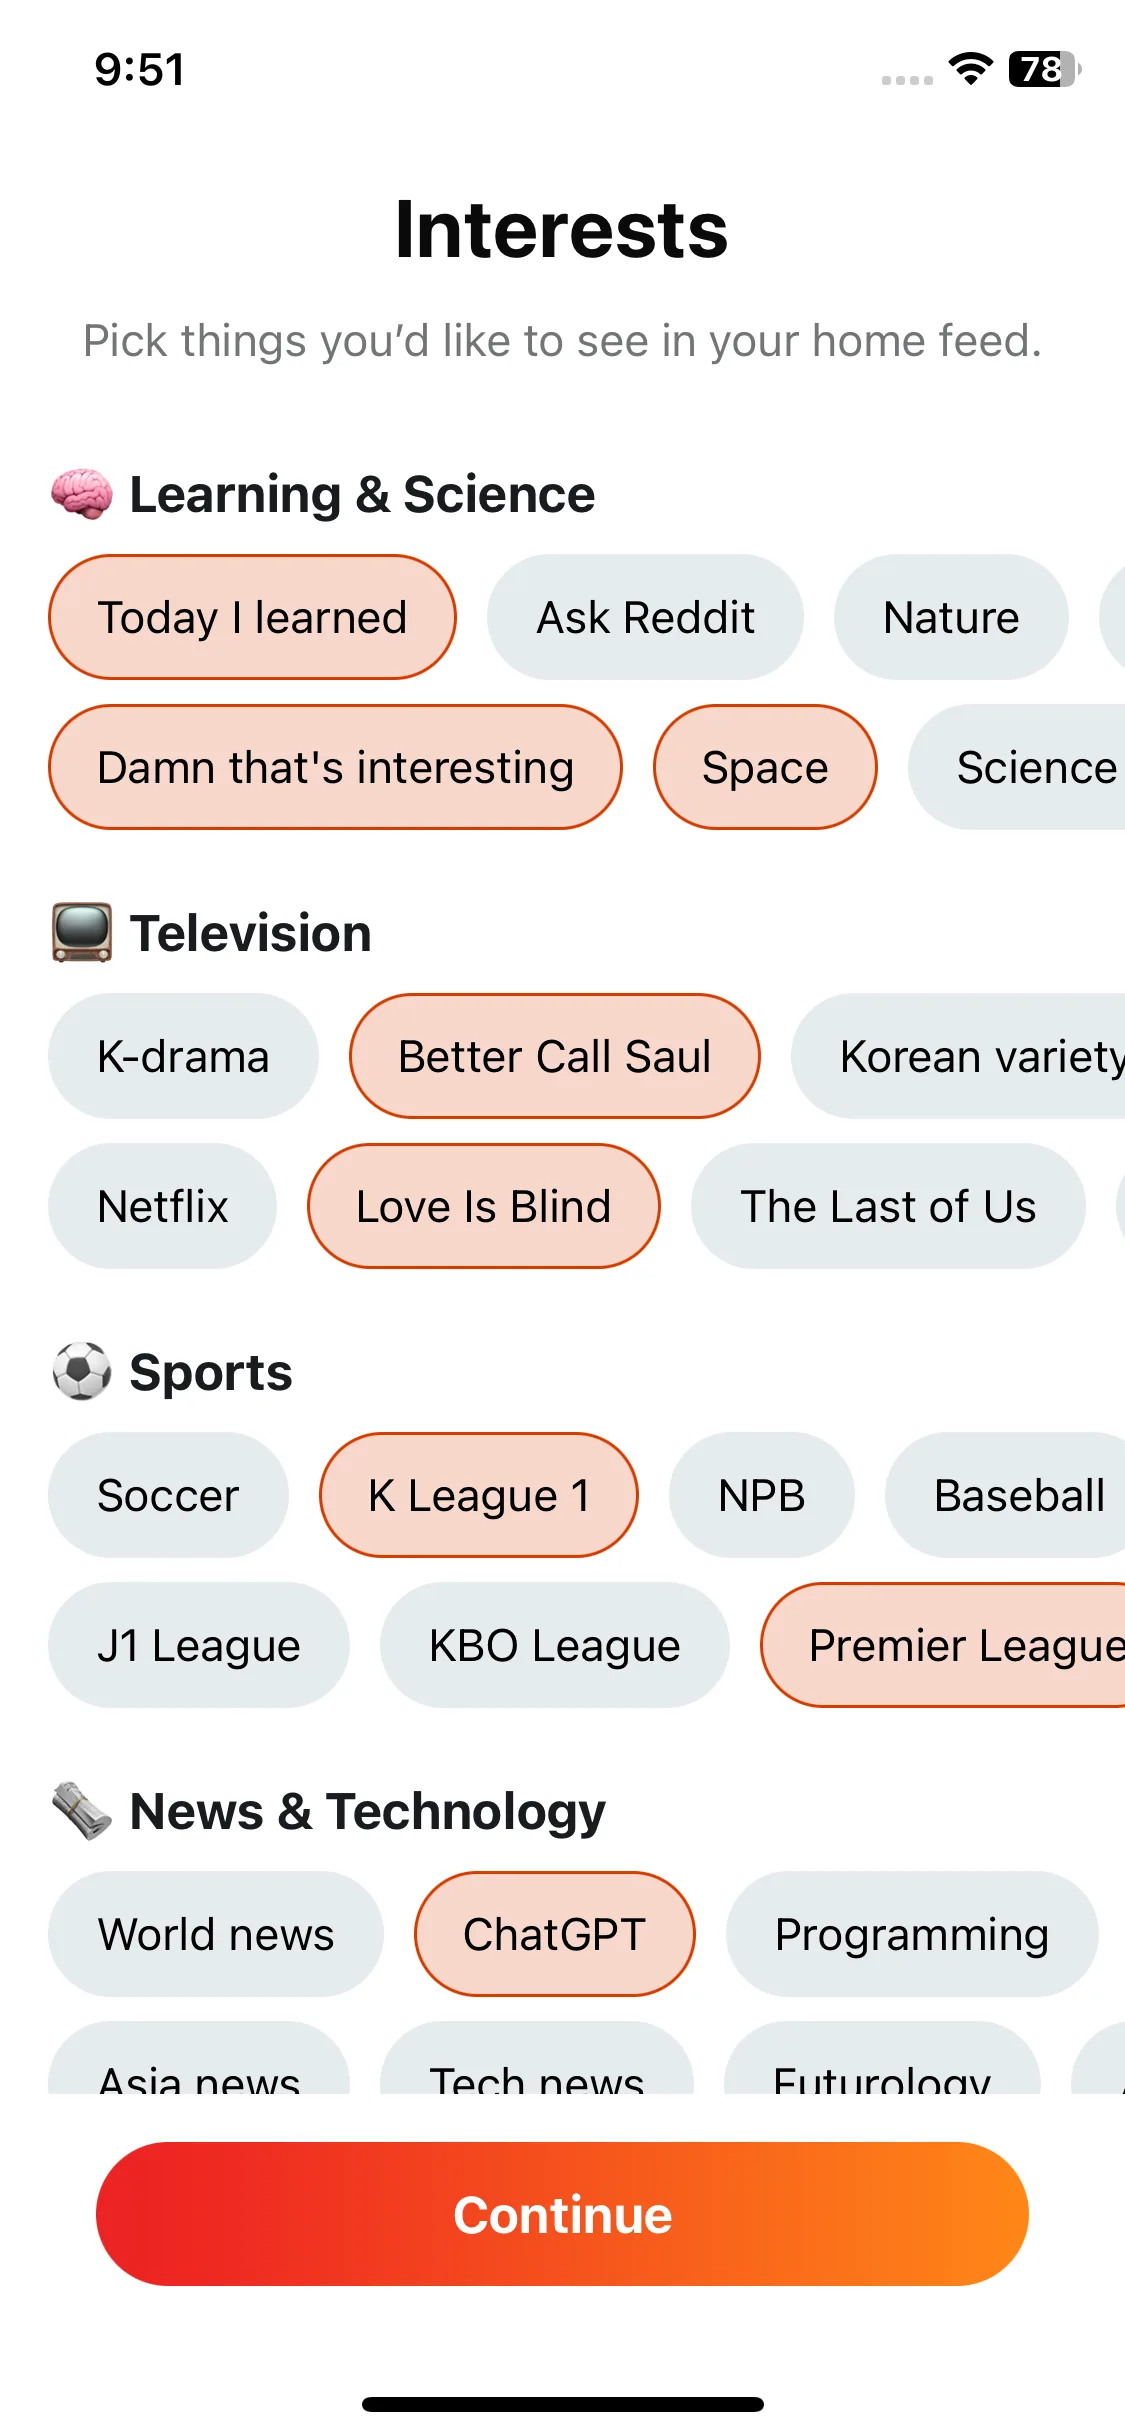
Task: Choose the World news interest
Action: [216, 1934]
